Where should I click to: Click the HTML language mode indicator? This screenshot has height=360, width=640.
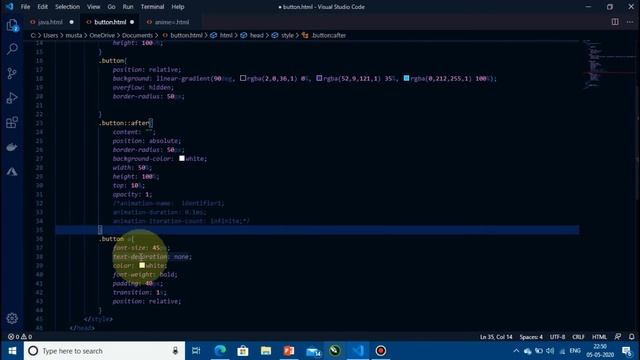(x=599, y=337)
